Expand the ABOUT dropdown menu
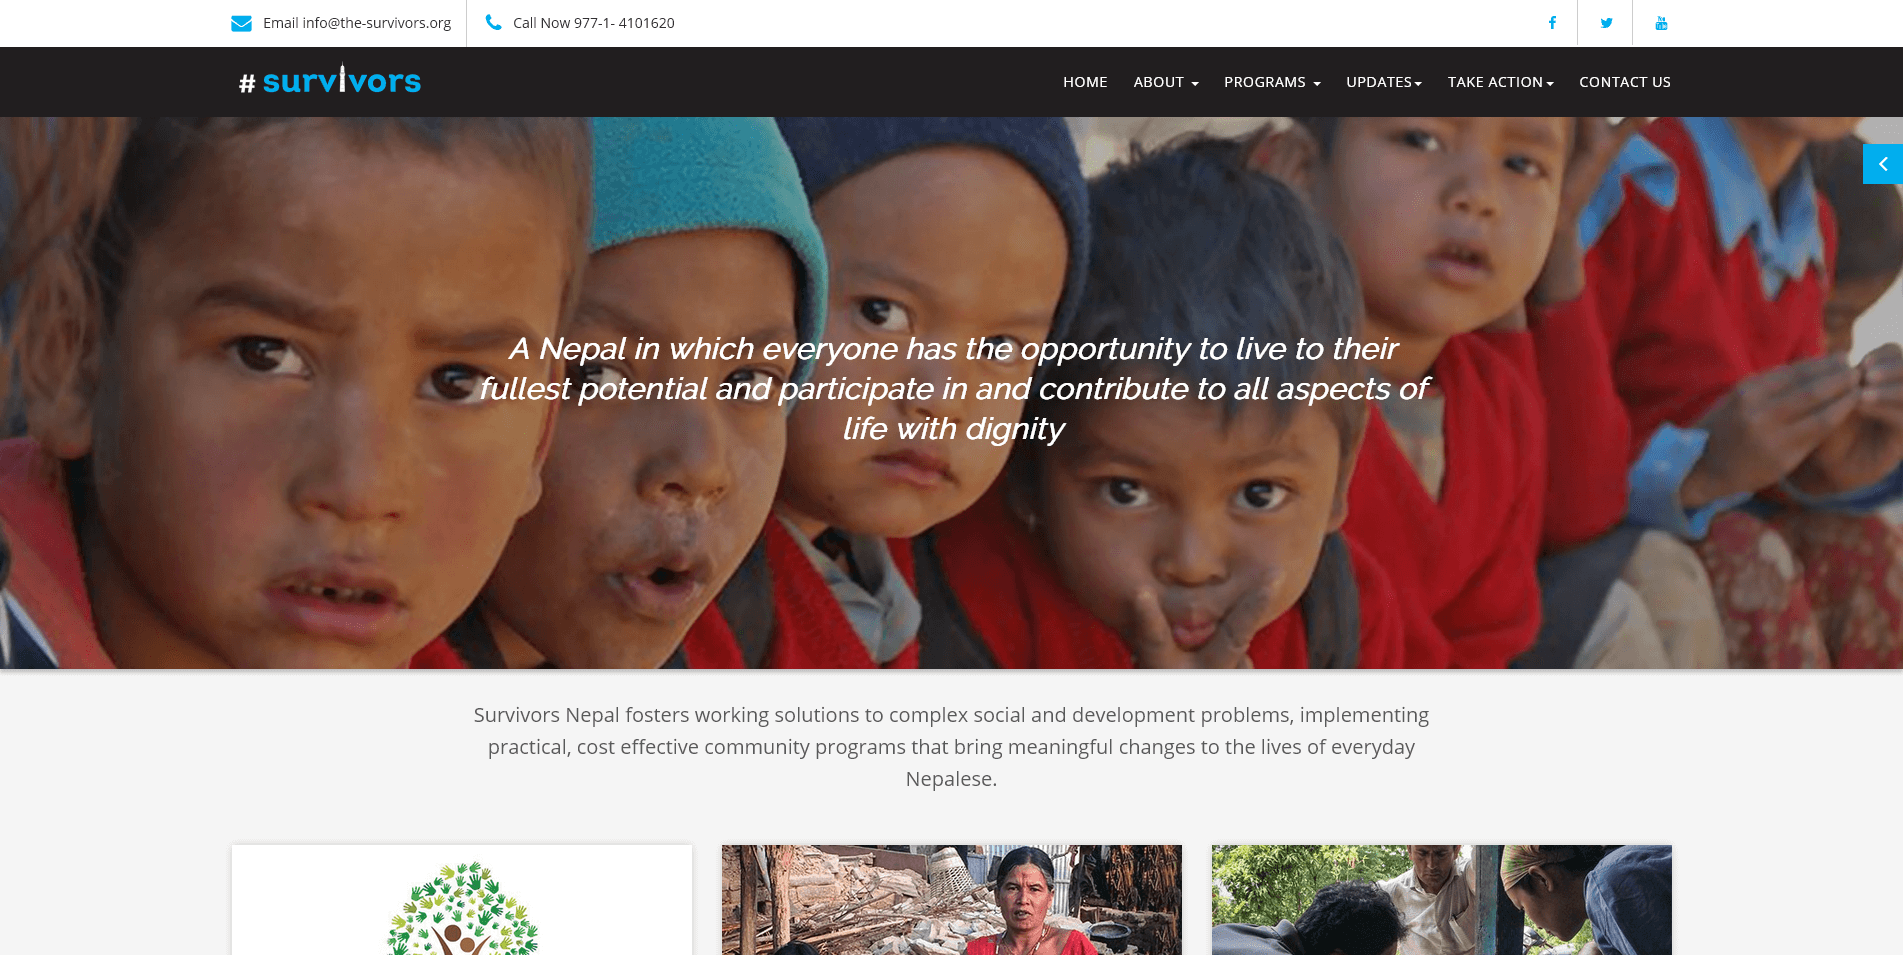This screenshot has height=955, width=1903. [1166, 82]
